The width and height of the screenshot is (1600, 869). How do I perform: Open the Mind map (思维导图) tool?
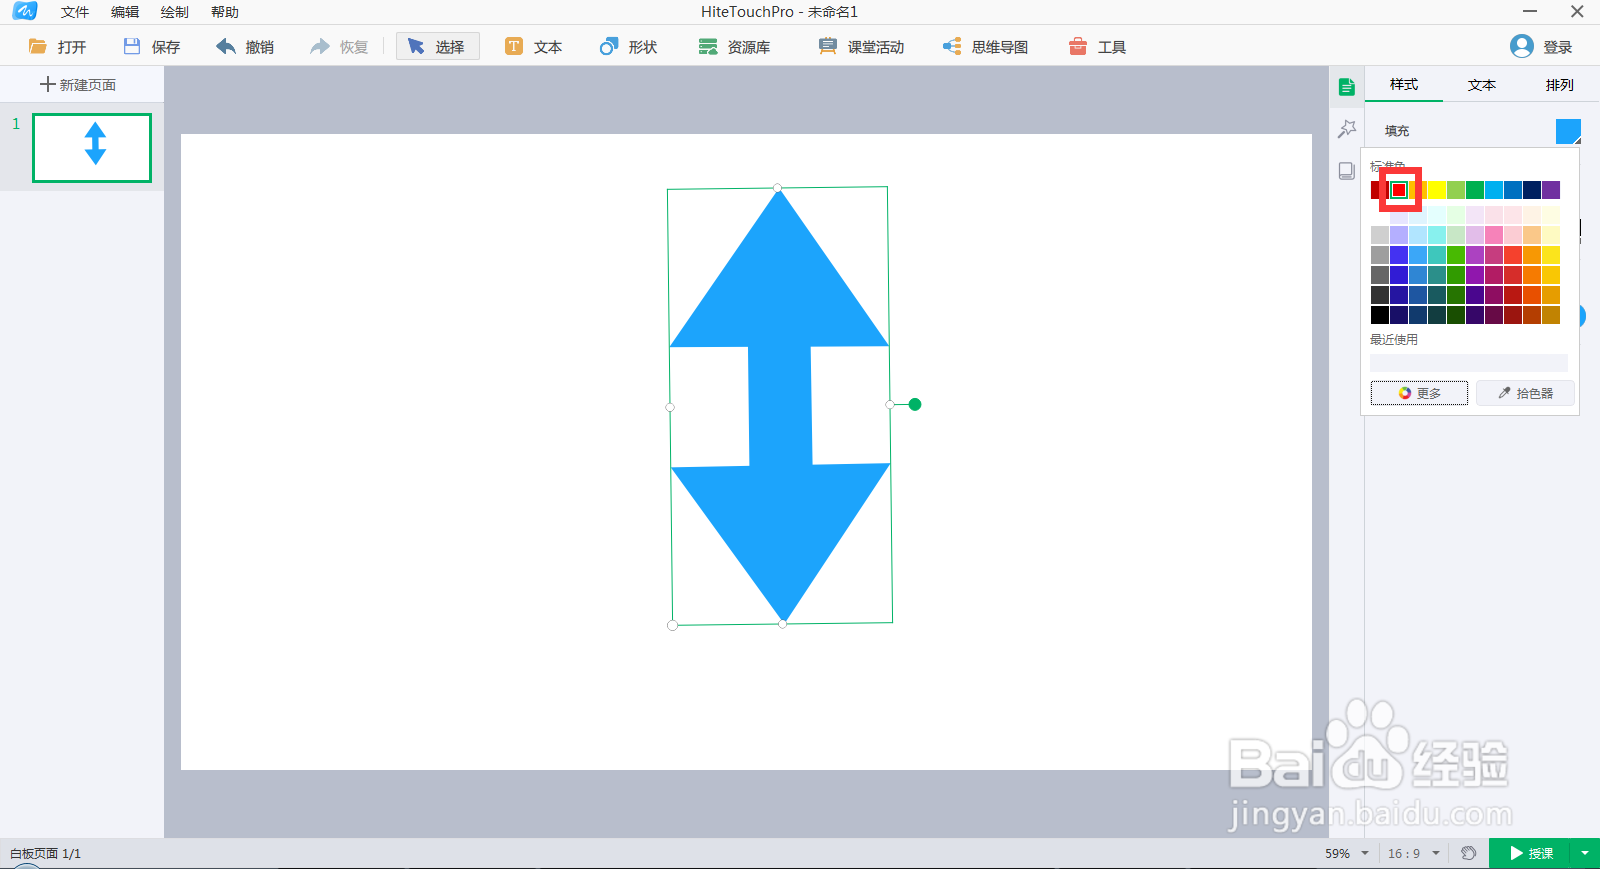[x=986, y=47]
